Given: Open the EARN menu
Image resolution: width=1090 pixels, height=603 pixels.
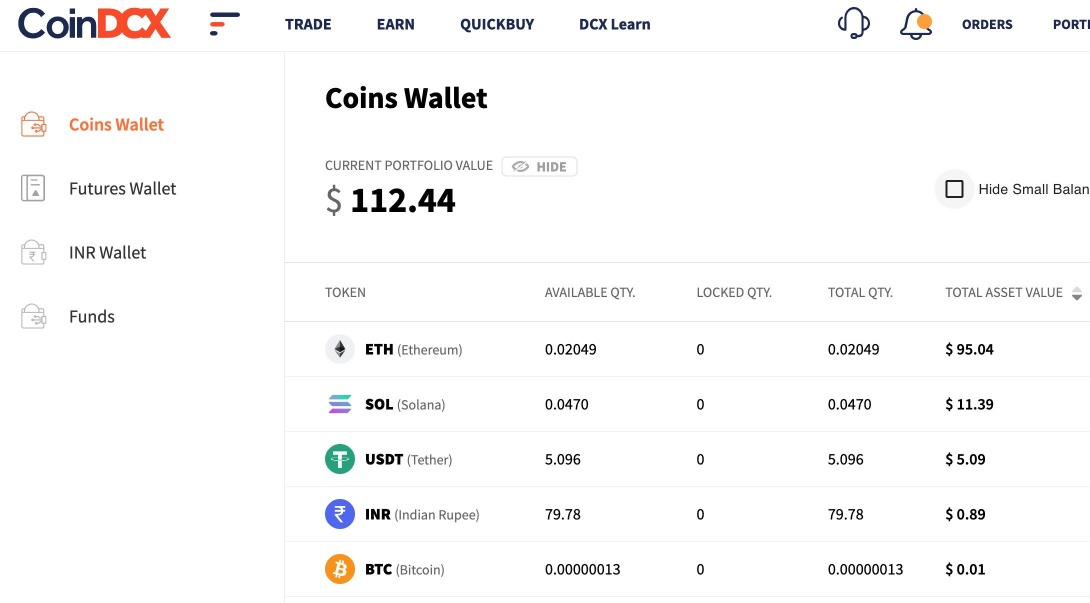Looking at the screenshot, I should tap(396, 24).
